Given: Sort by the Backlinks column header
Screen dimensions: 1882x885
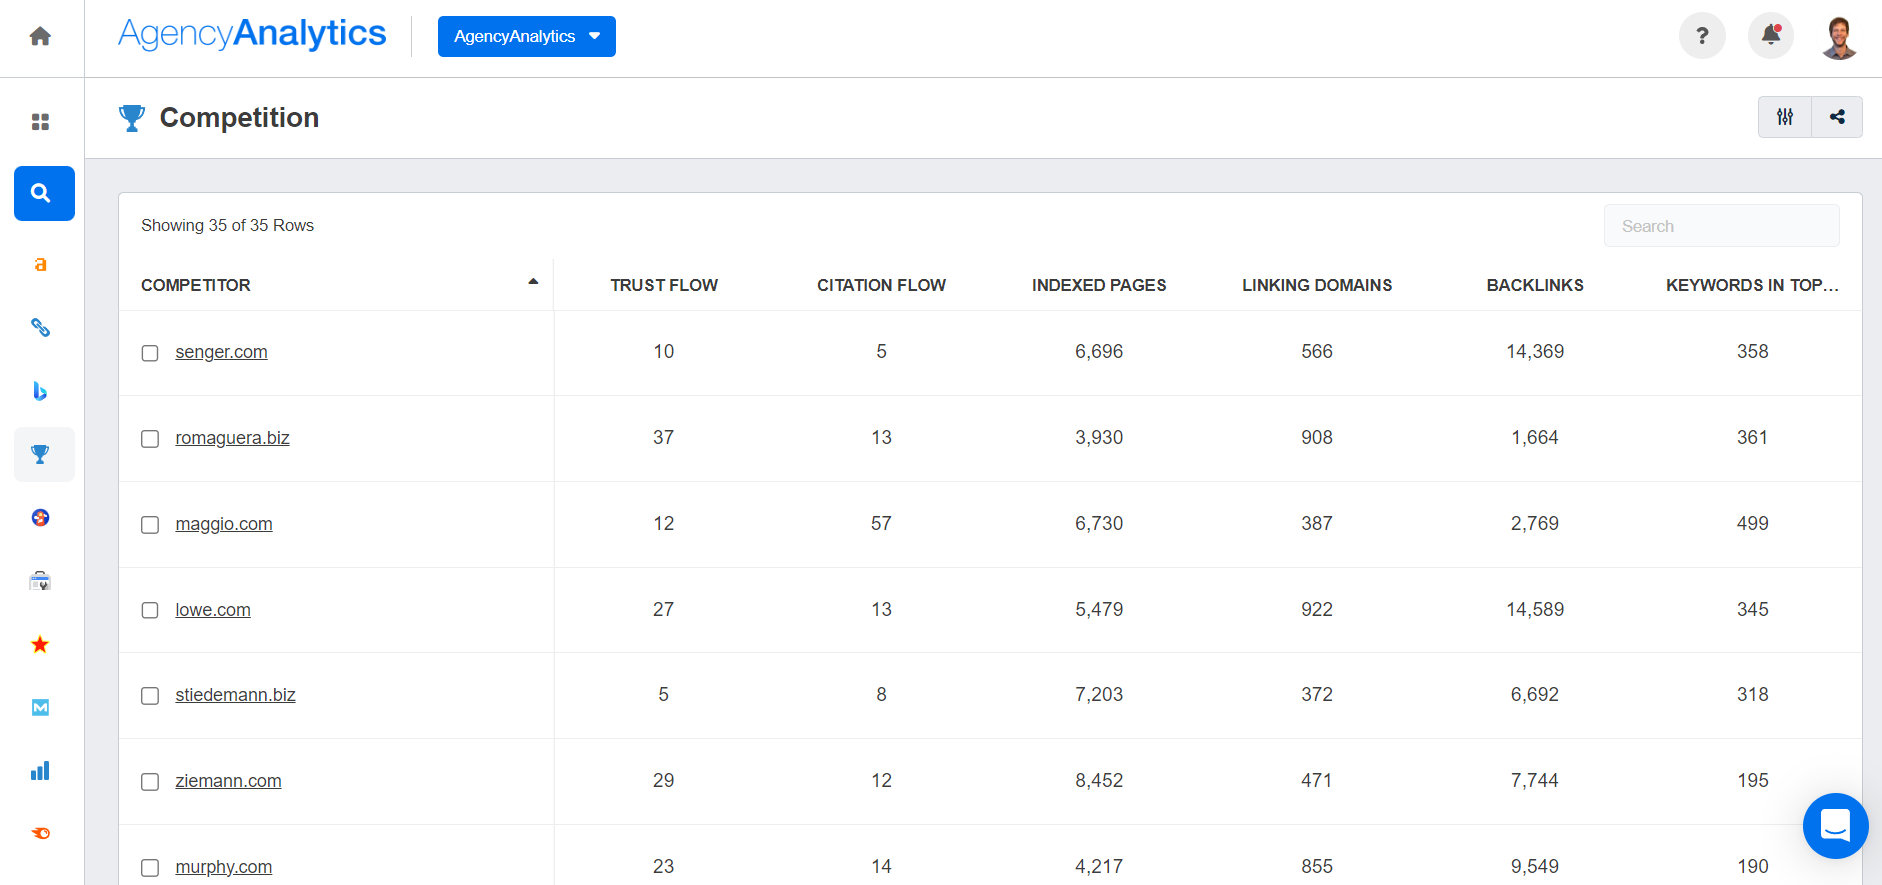Looking at the screenshot, I should coord(1534,285).
